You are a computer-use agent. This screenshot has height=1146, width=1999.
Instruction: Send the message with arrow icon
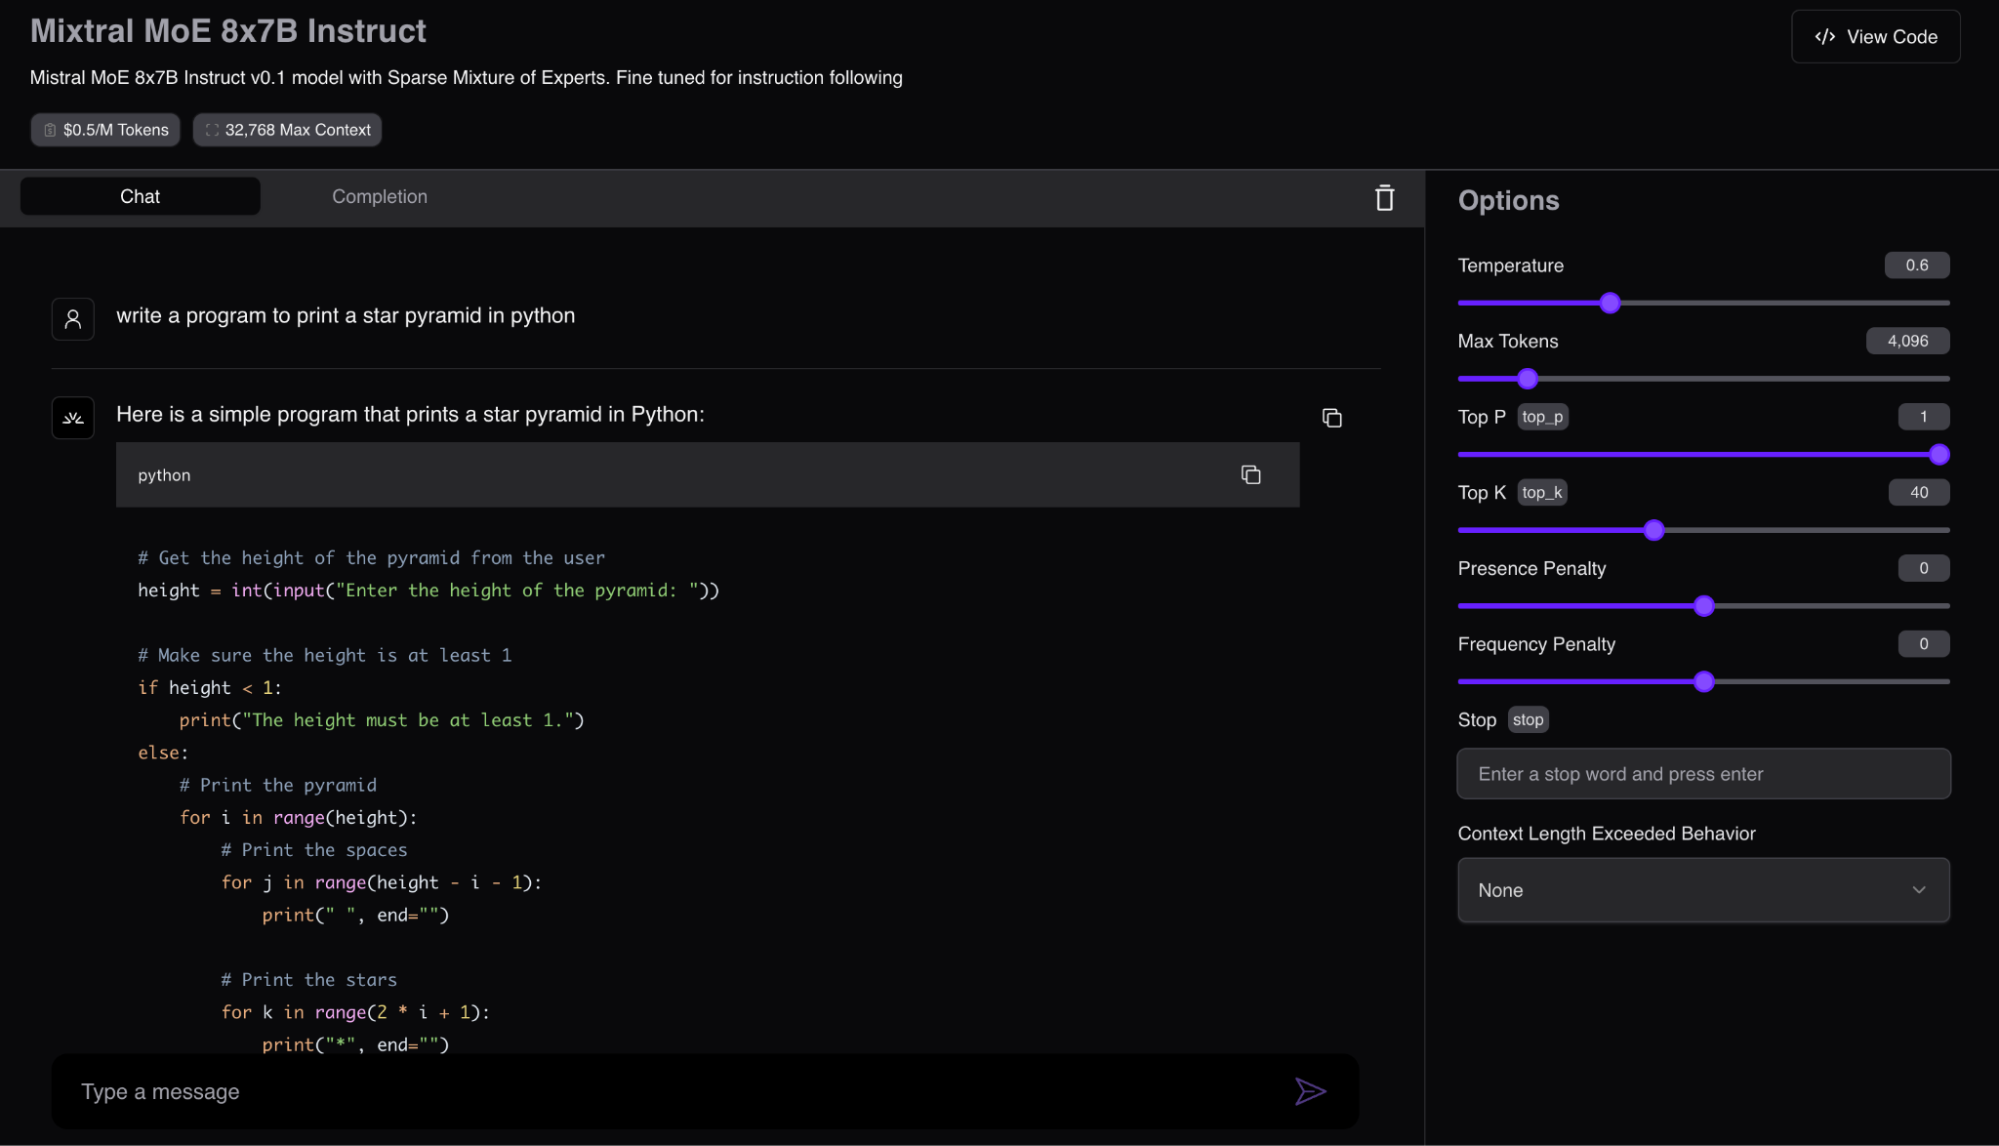1310,1091
